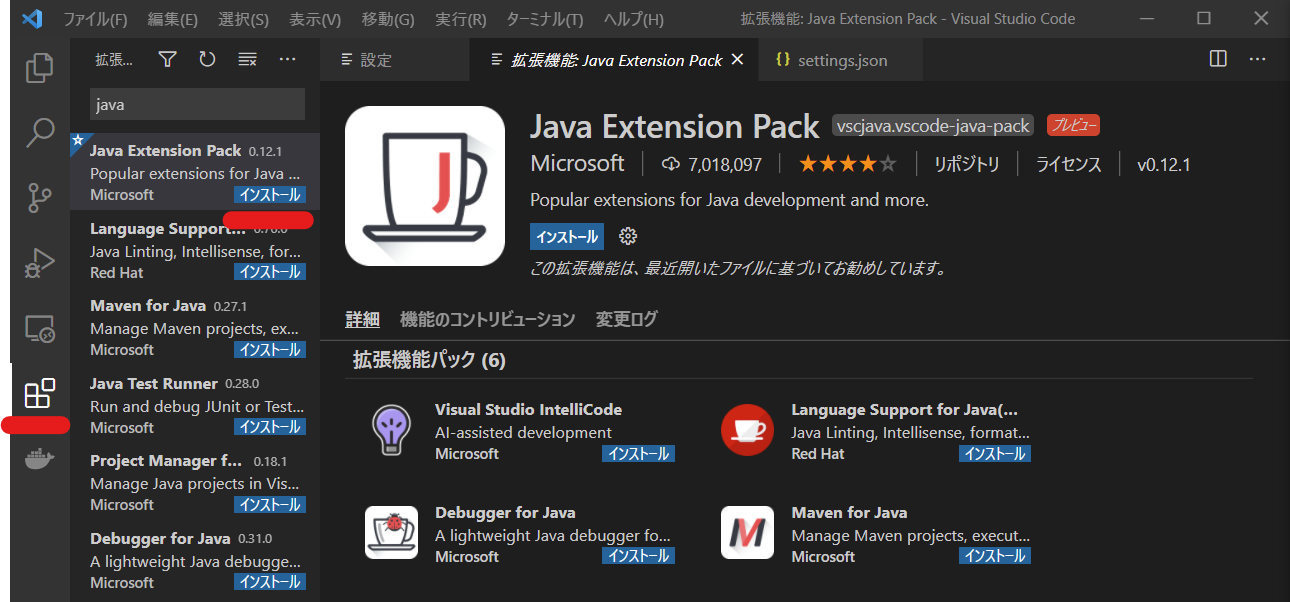Image resolution: width=1290 pixels, height=602 pixels.
Task: Open the Run and Debug icon
Action: click(x=39, y=263)
